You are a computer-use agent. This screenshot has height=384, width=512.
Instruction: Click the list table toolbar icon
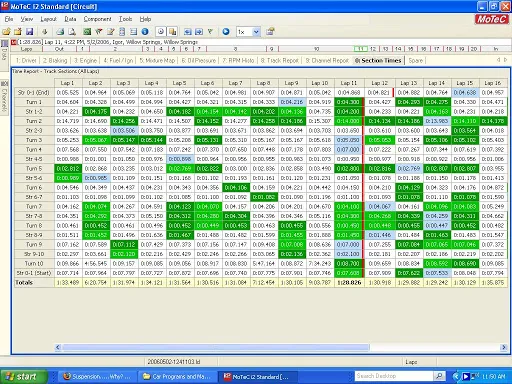133,32
